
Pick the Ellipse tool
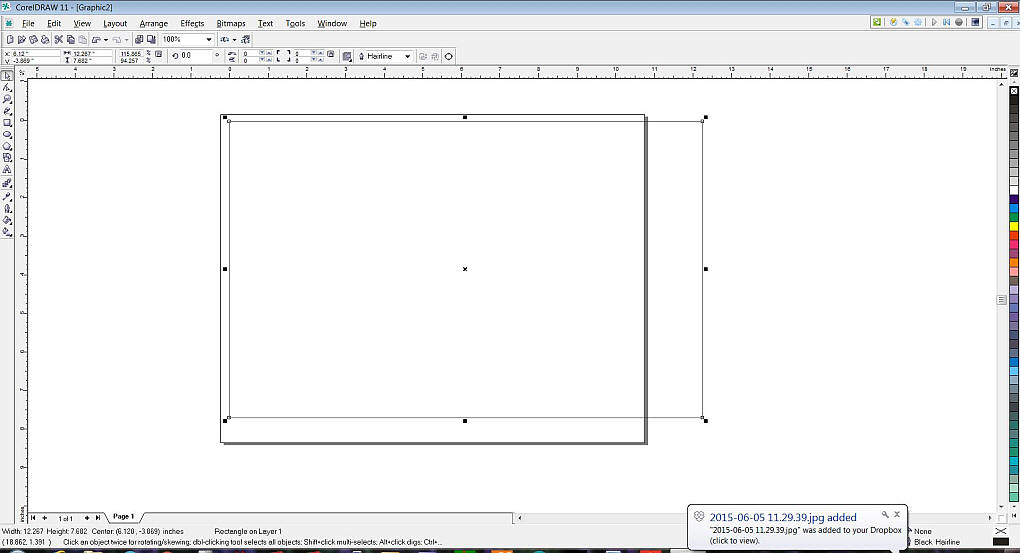click(7, 134)
